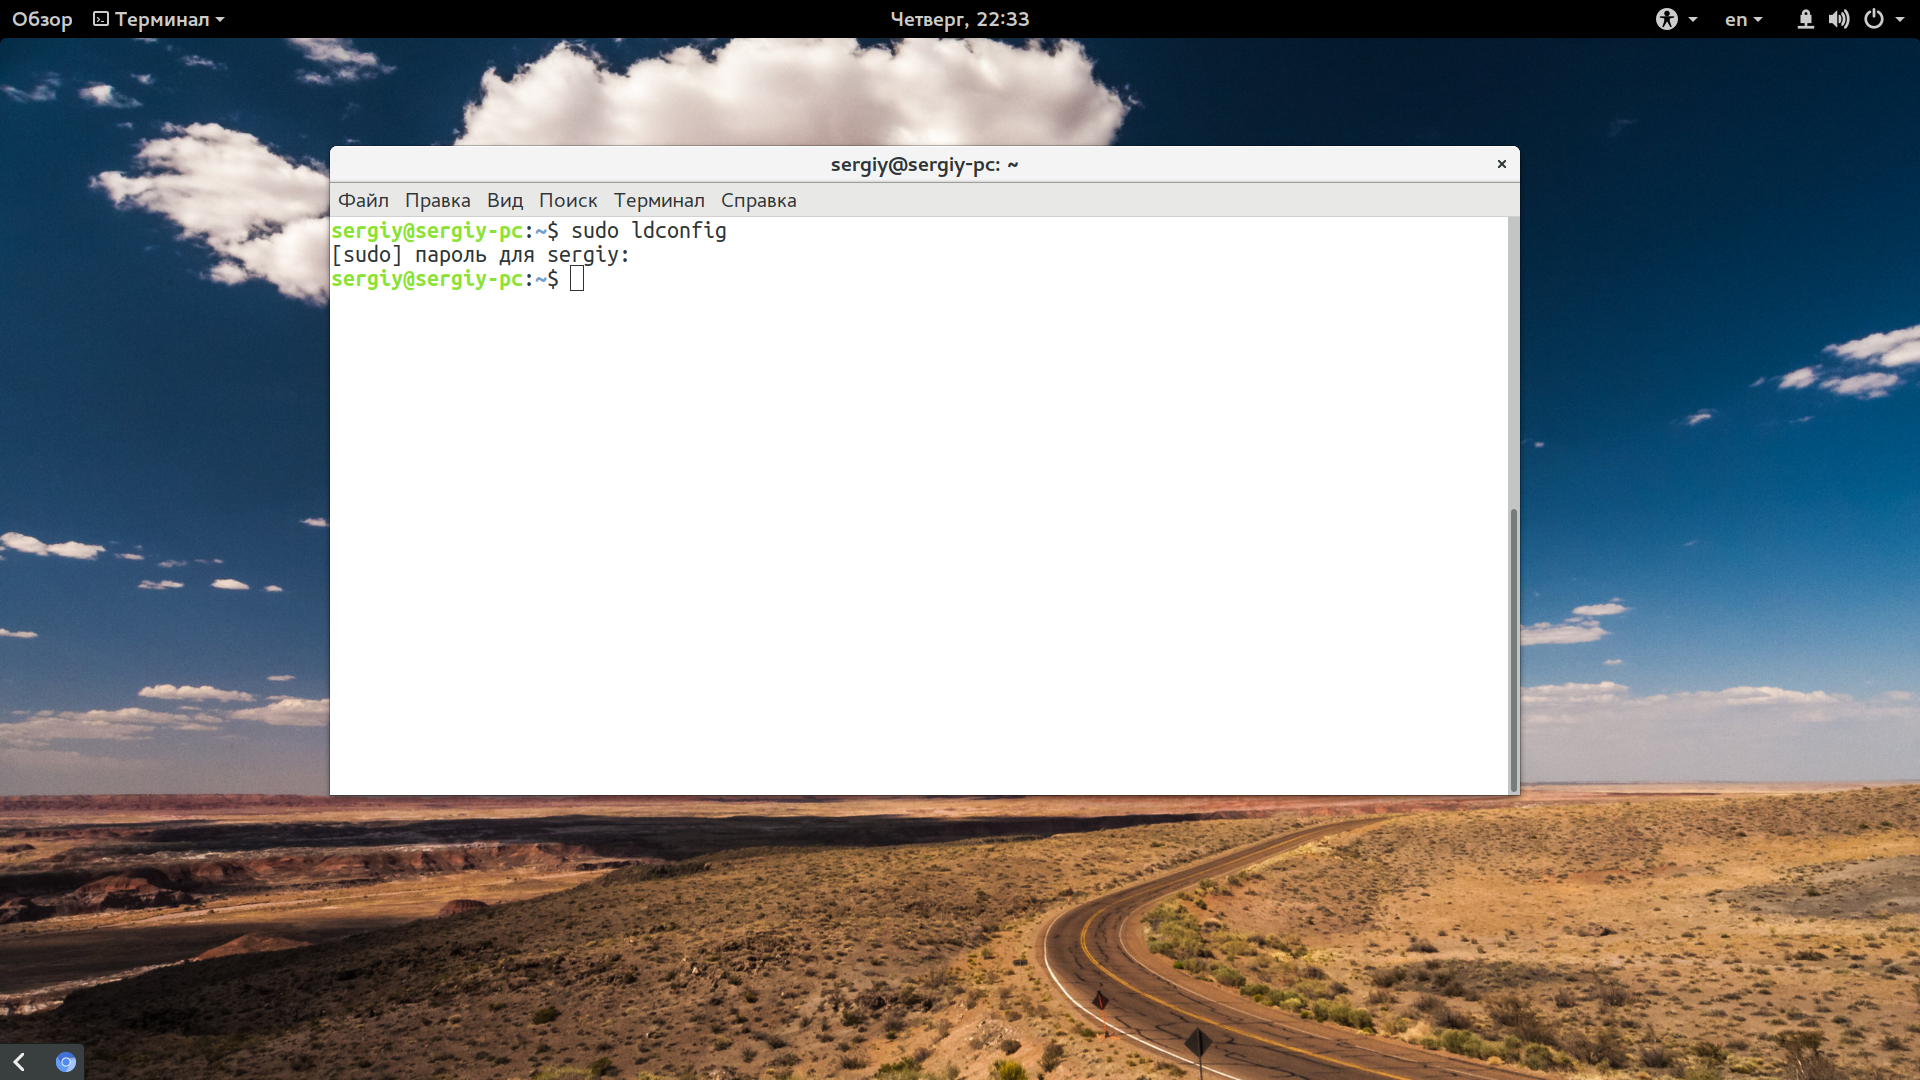Collapse the tray with the left arrow
The width and height of the screenshot is (1920, 1080).
pyautogui.click(x=19, y=1062)
